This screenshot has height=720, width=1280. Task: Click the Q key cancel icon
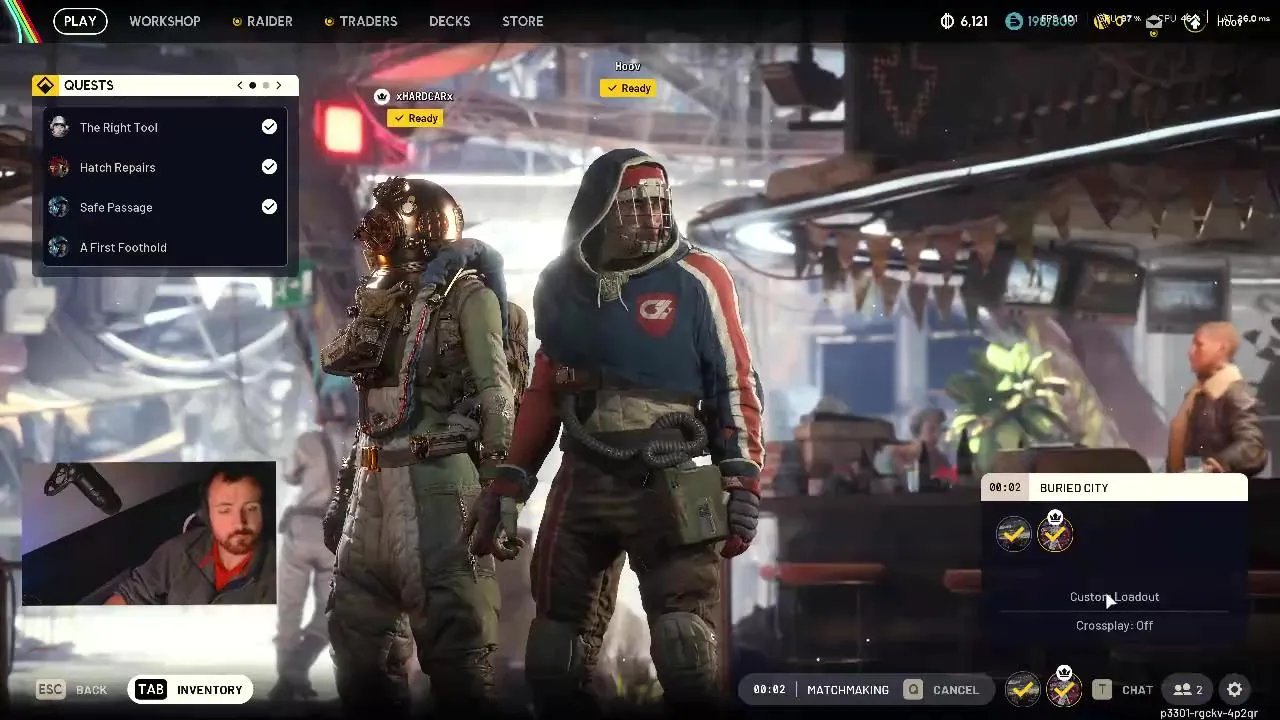point(912,690)
